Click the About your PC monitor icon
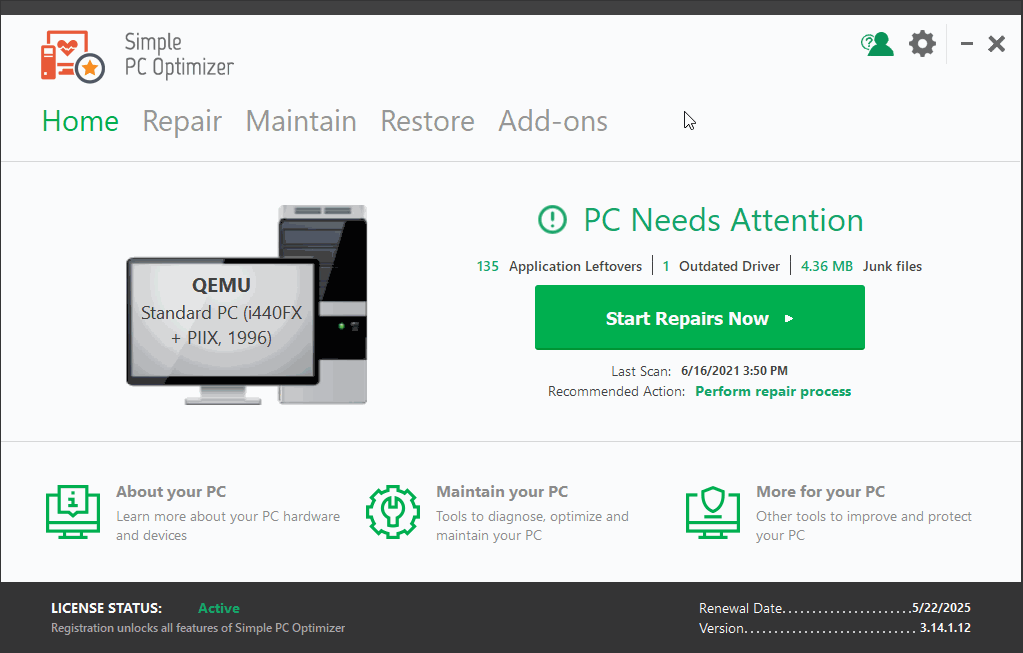This screenshot has height=653, width=1023. click(x=73, y=511)
